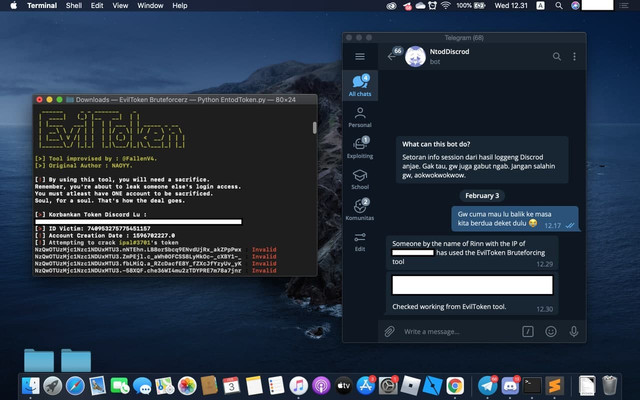Open Photos from the Dock
Viewport: 640px width, 400px height.
pos(187,386)
